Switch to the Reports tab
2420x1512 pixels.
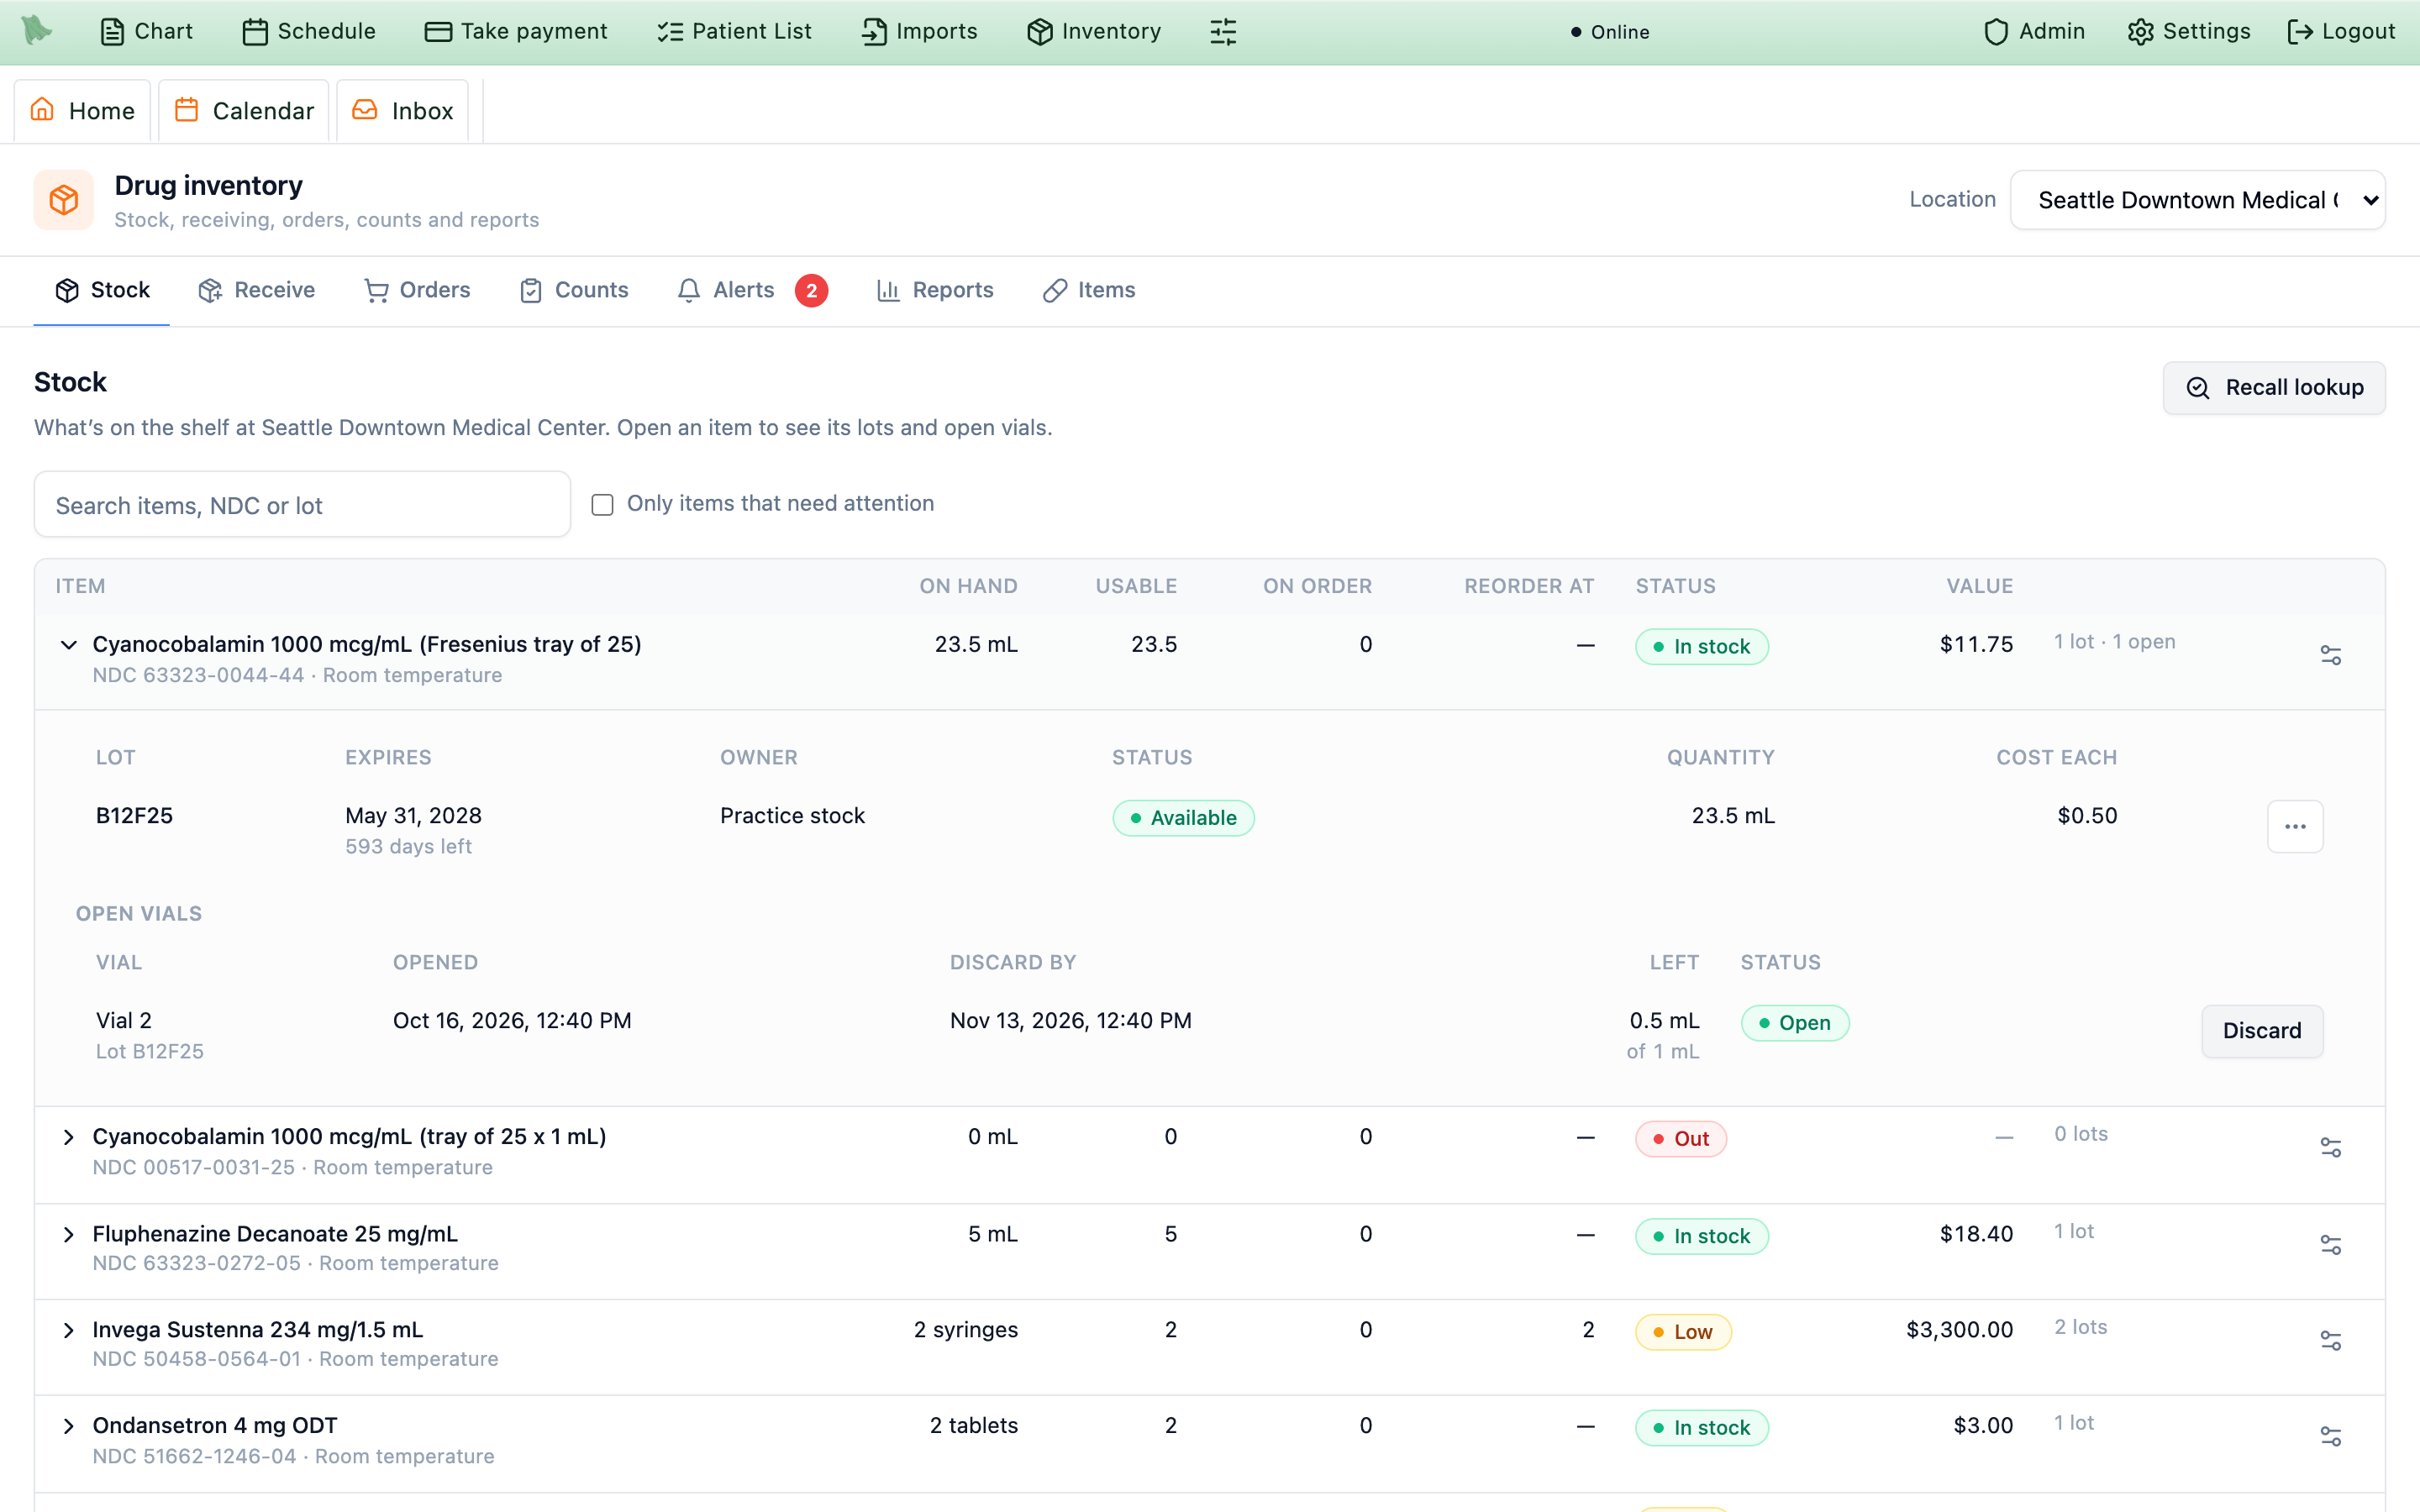point(935,290)
